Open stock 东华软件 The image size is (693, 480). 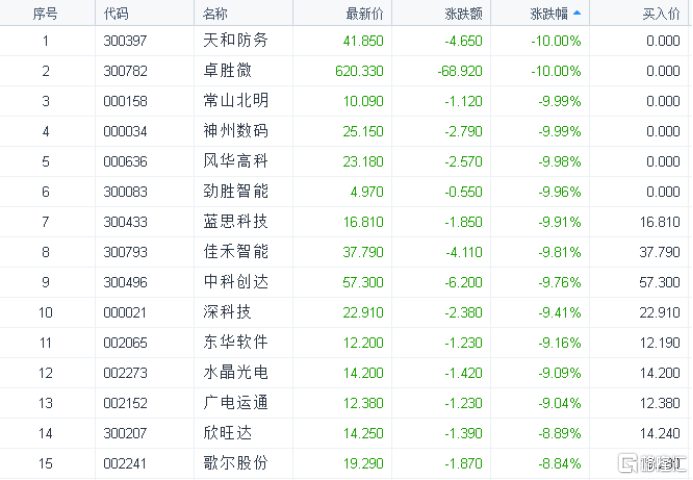pos(236,343)
